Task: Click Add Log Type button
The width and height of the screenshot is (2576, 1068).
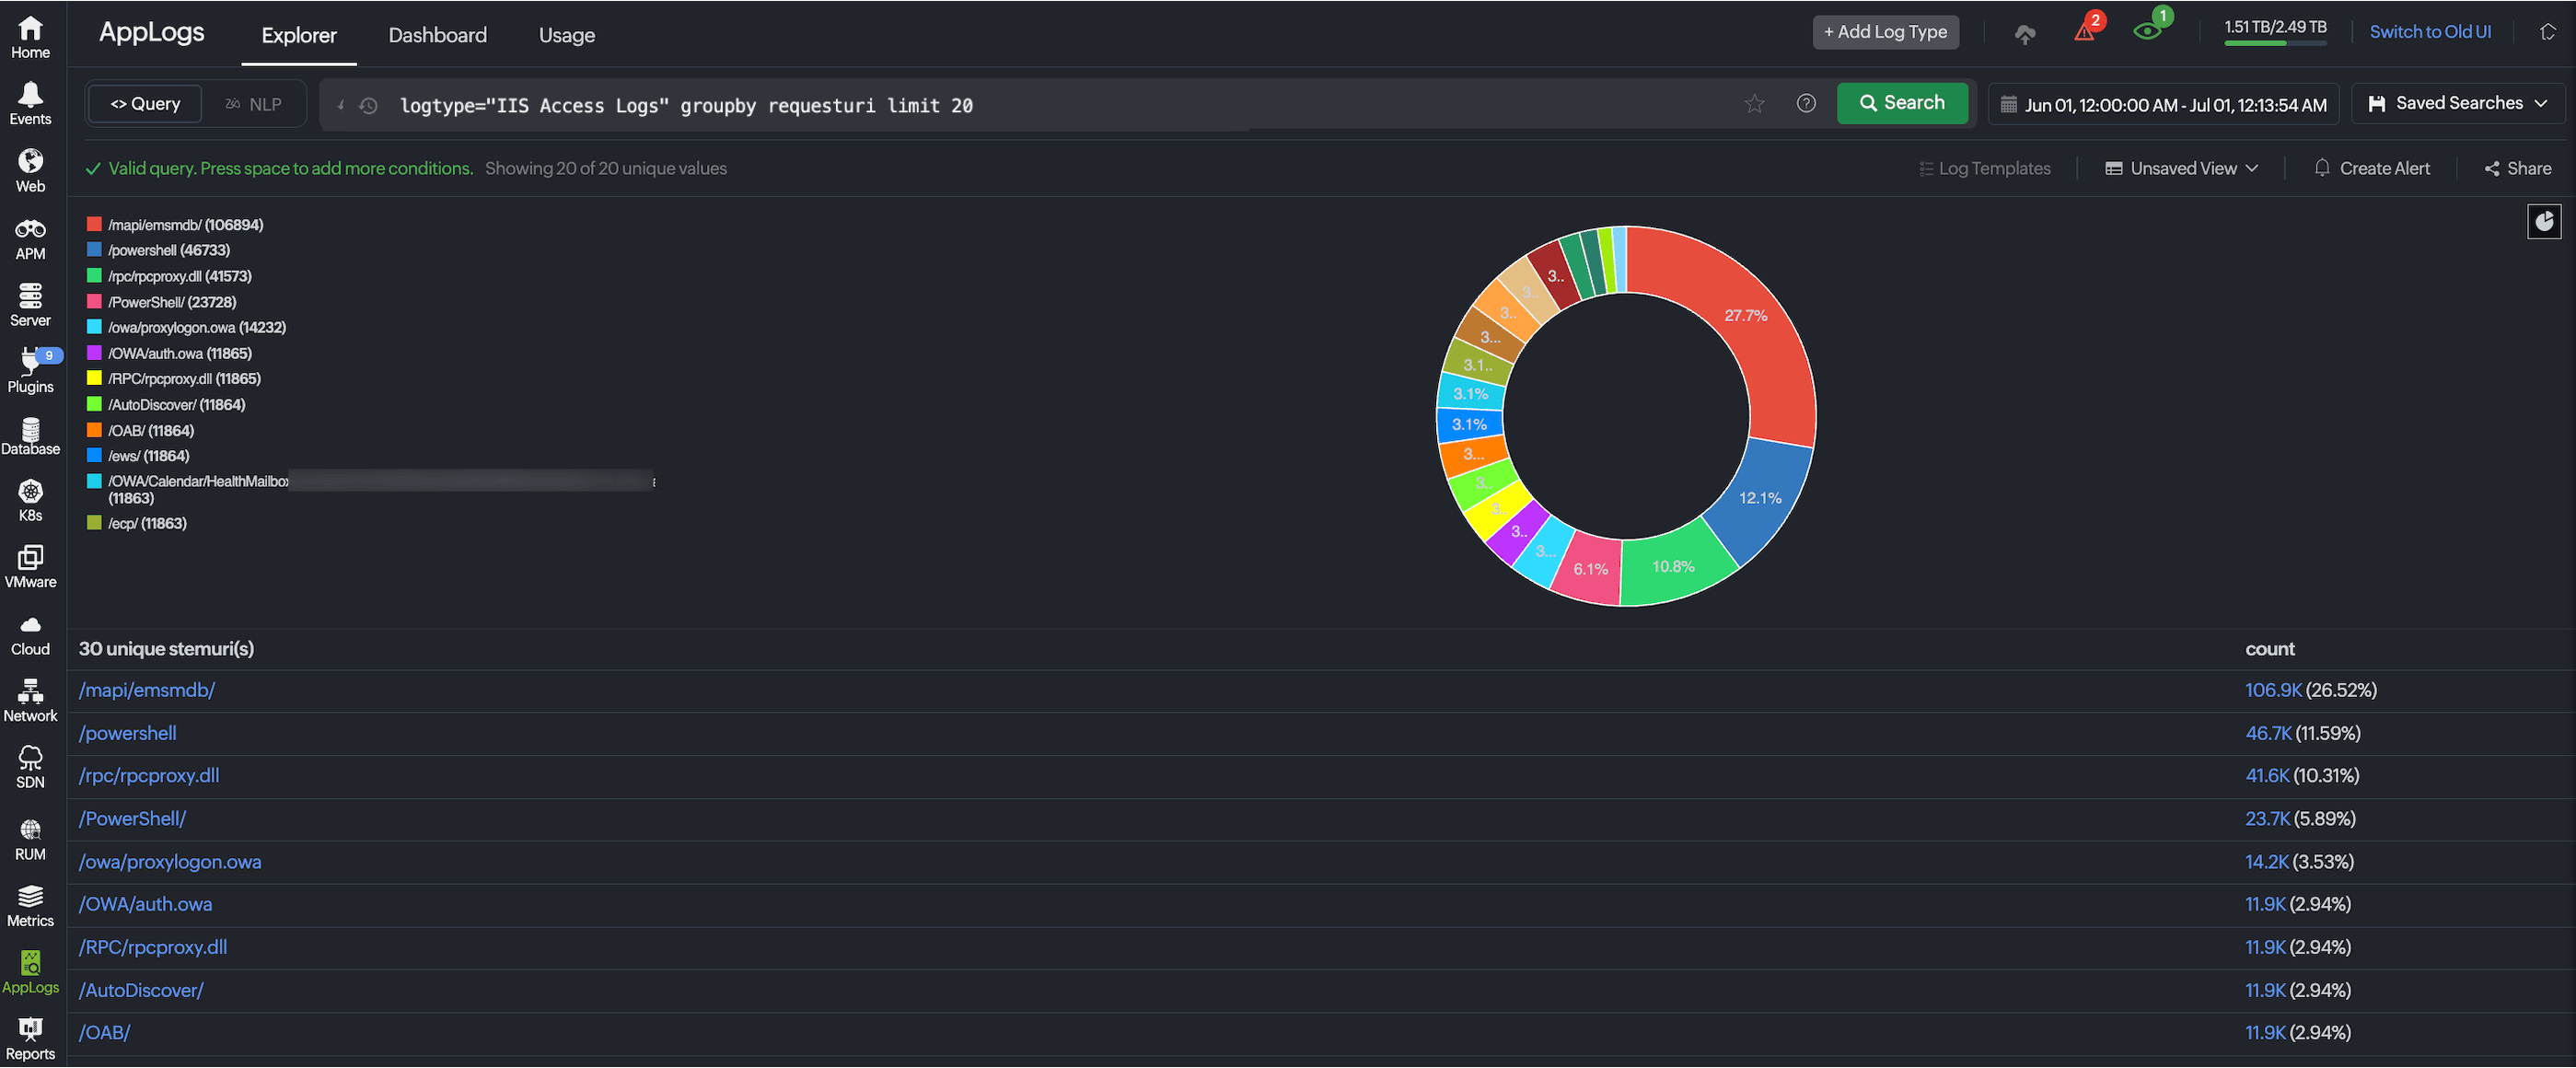Action: pyautogui.click(x=1885, y=32)
